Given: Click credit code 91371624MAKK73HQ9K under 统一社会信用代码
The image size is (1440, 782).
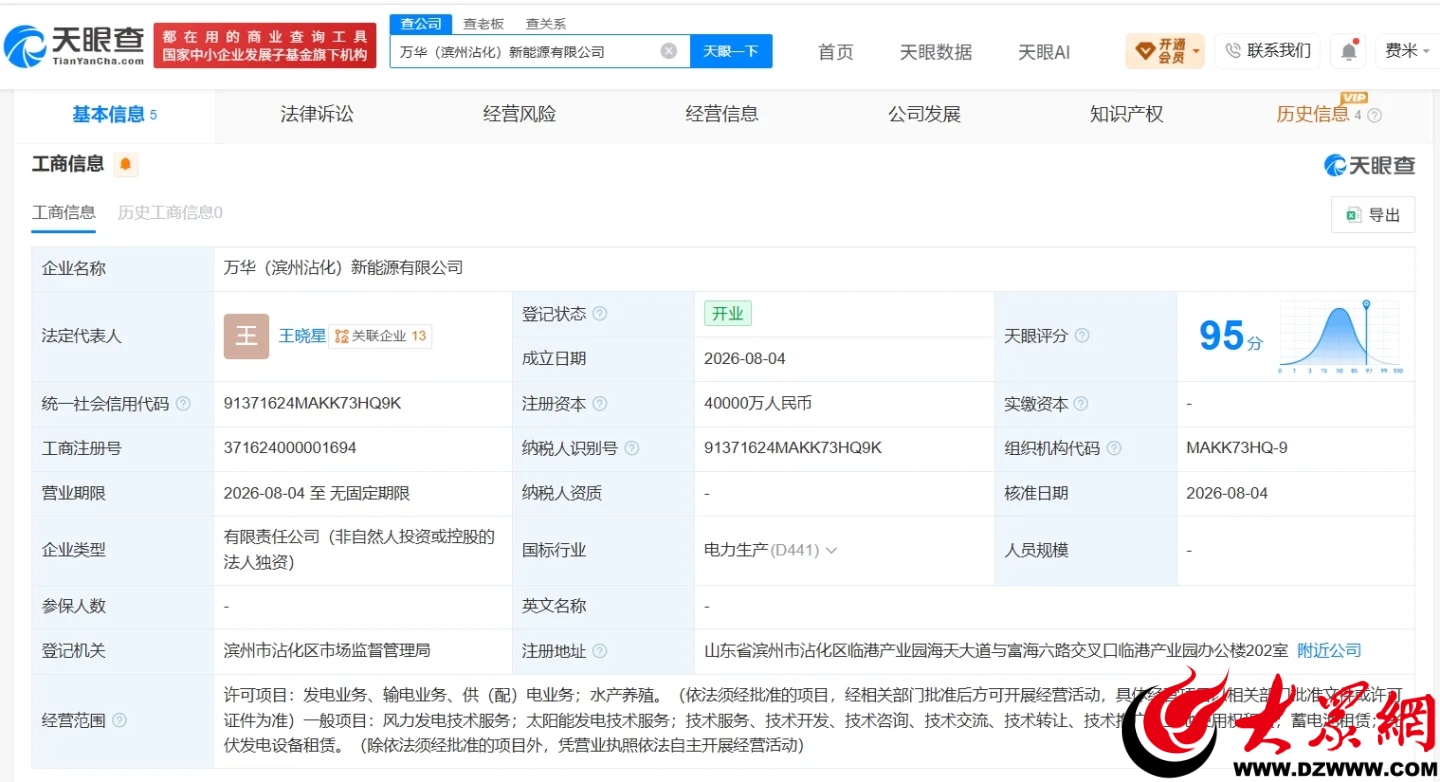Looking at the screenshot, I should (x=312, y=403).
